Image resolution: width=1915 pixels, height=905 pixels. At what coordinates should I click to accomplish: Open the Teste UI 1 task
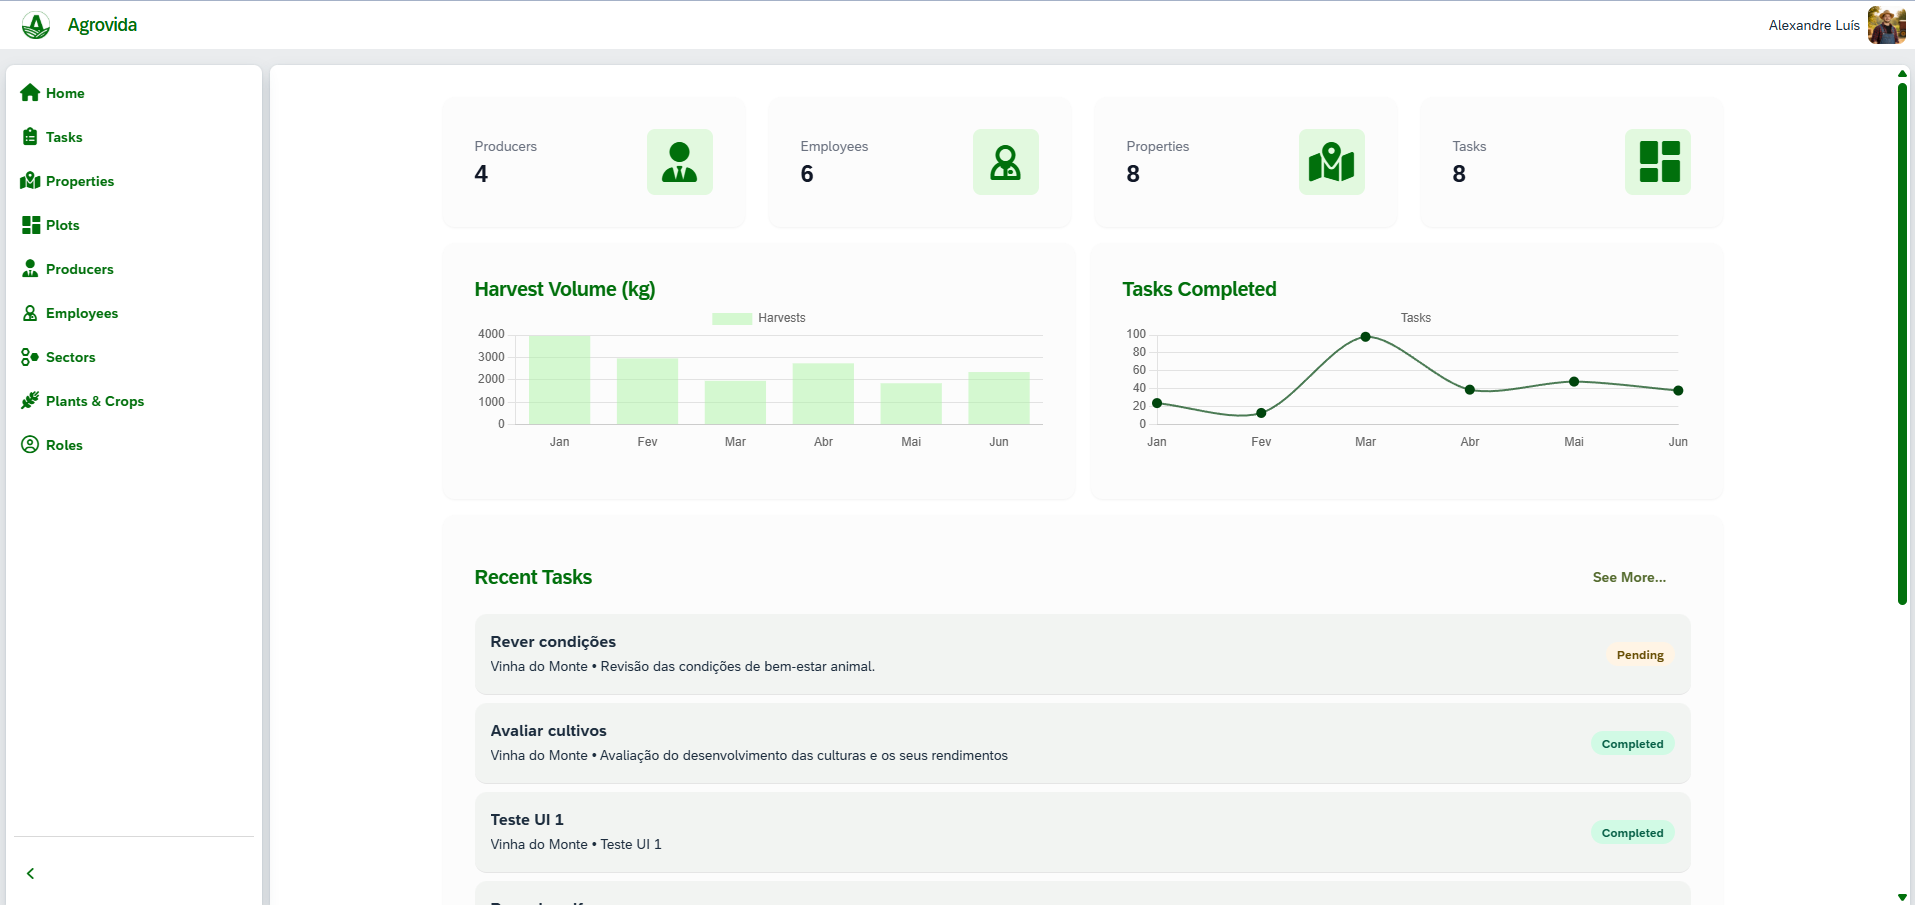tap(1082, 832)
